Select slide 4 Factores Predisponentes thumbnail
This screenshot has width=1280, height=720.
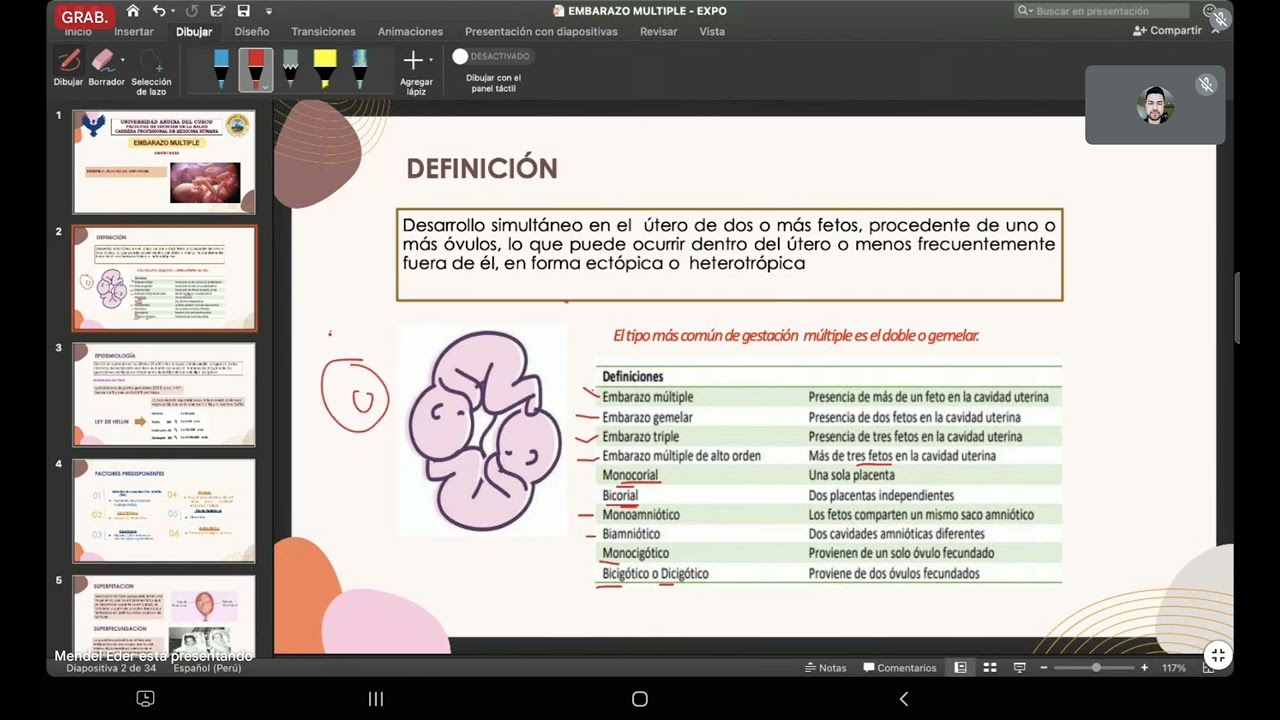coord(164,511)
